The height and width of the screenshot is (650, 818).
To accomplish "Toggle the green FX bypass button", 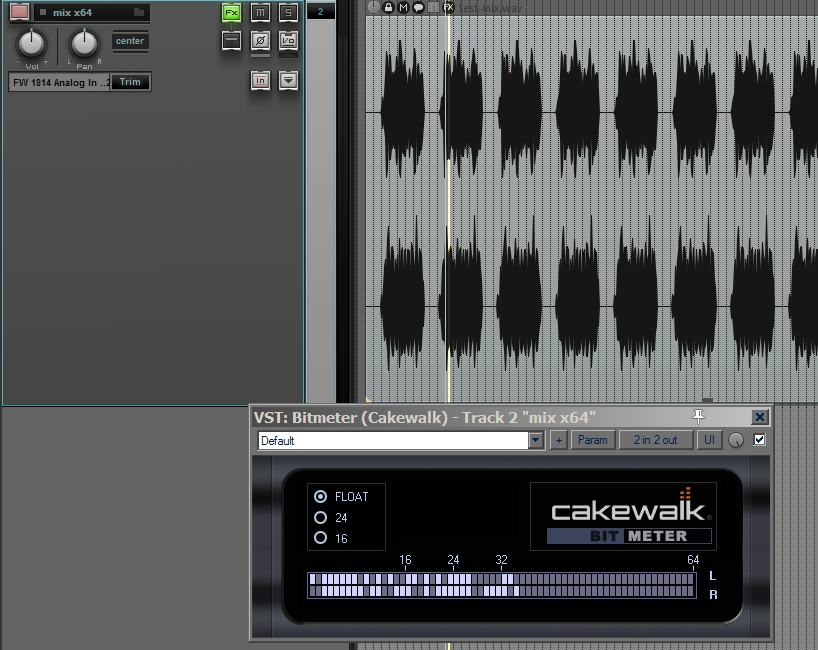I will coord(231,13).
